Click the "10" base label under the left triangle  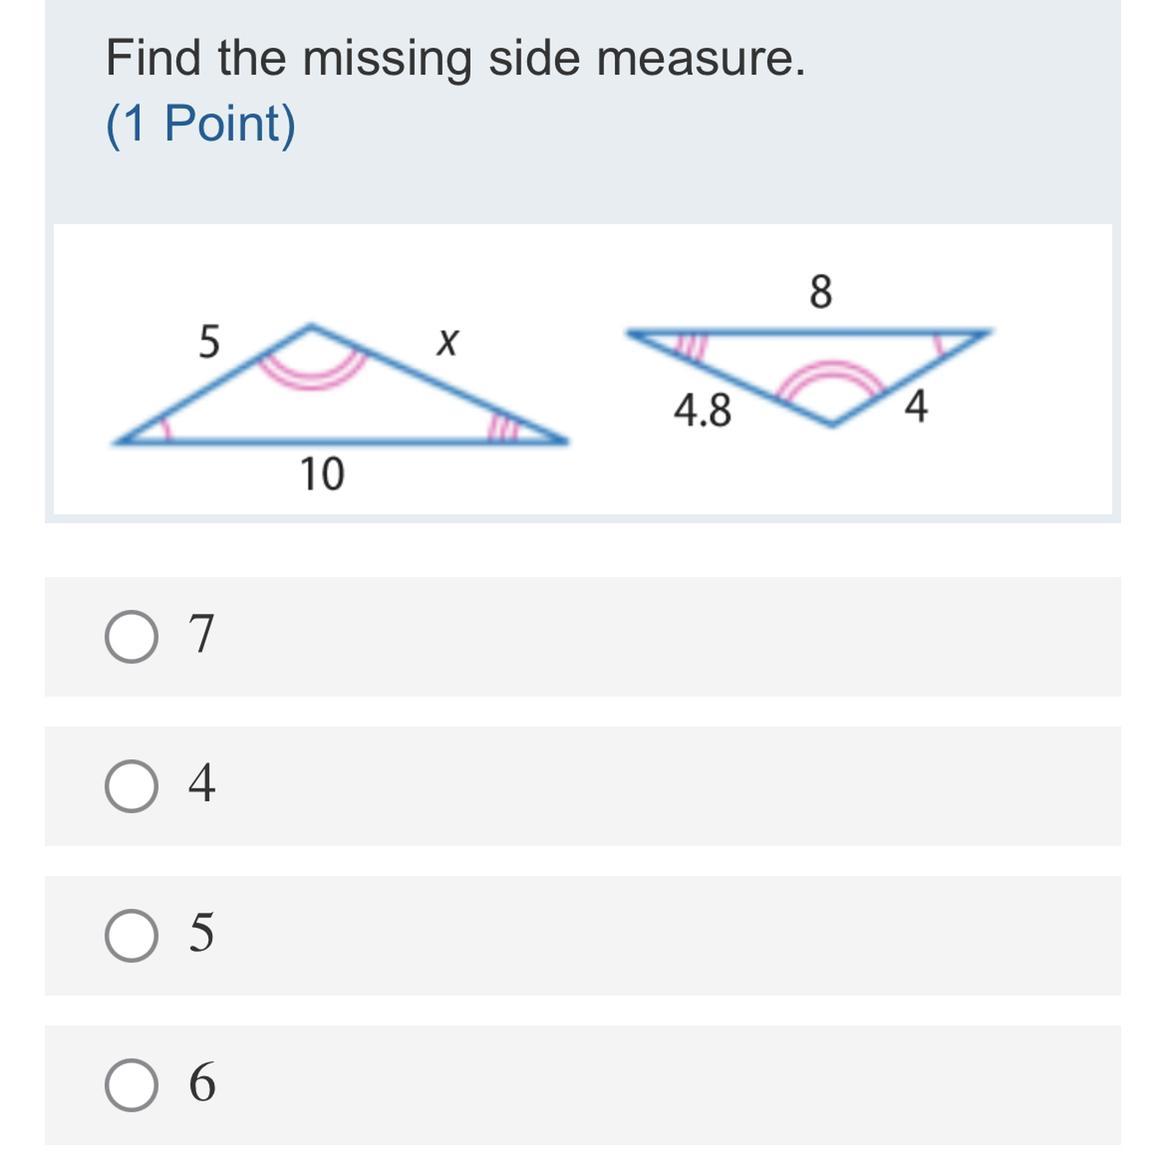point(322,474)
